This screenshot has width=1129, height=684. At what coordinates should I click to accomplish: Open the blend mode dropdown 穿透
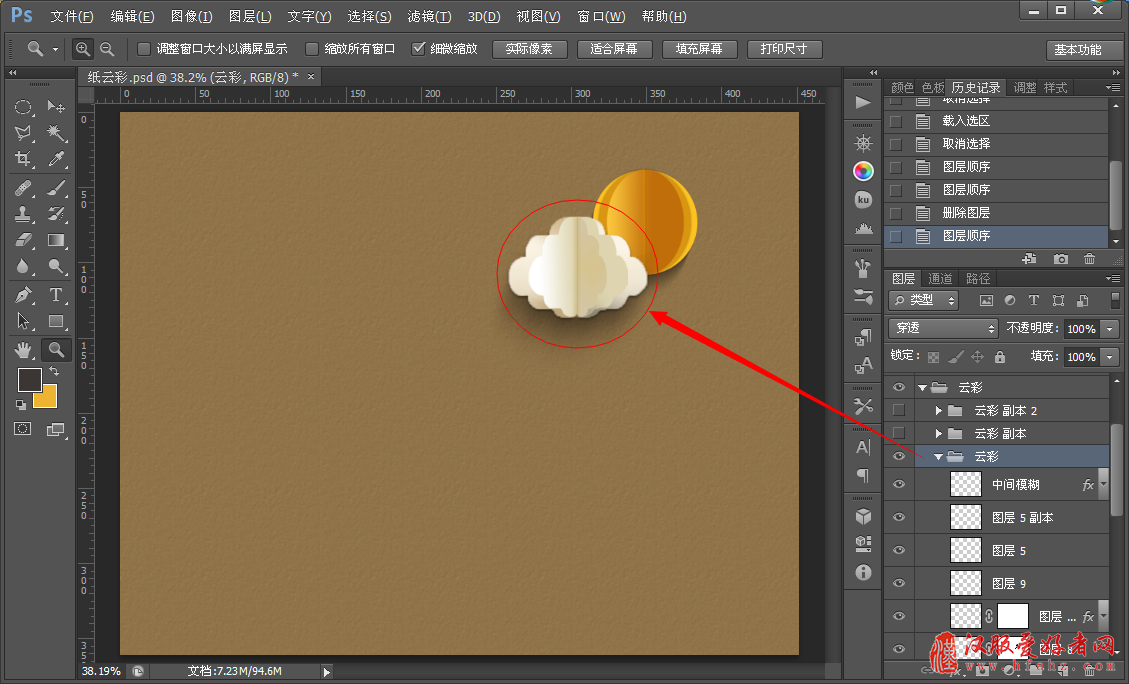(943, 328)
